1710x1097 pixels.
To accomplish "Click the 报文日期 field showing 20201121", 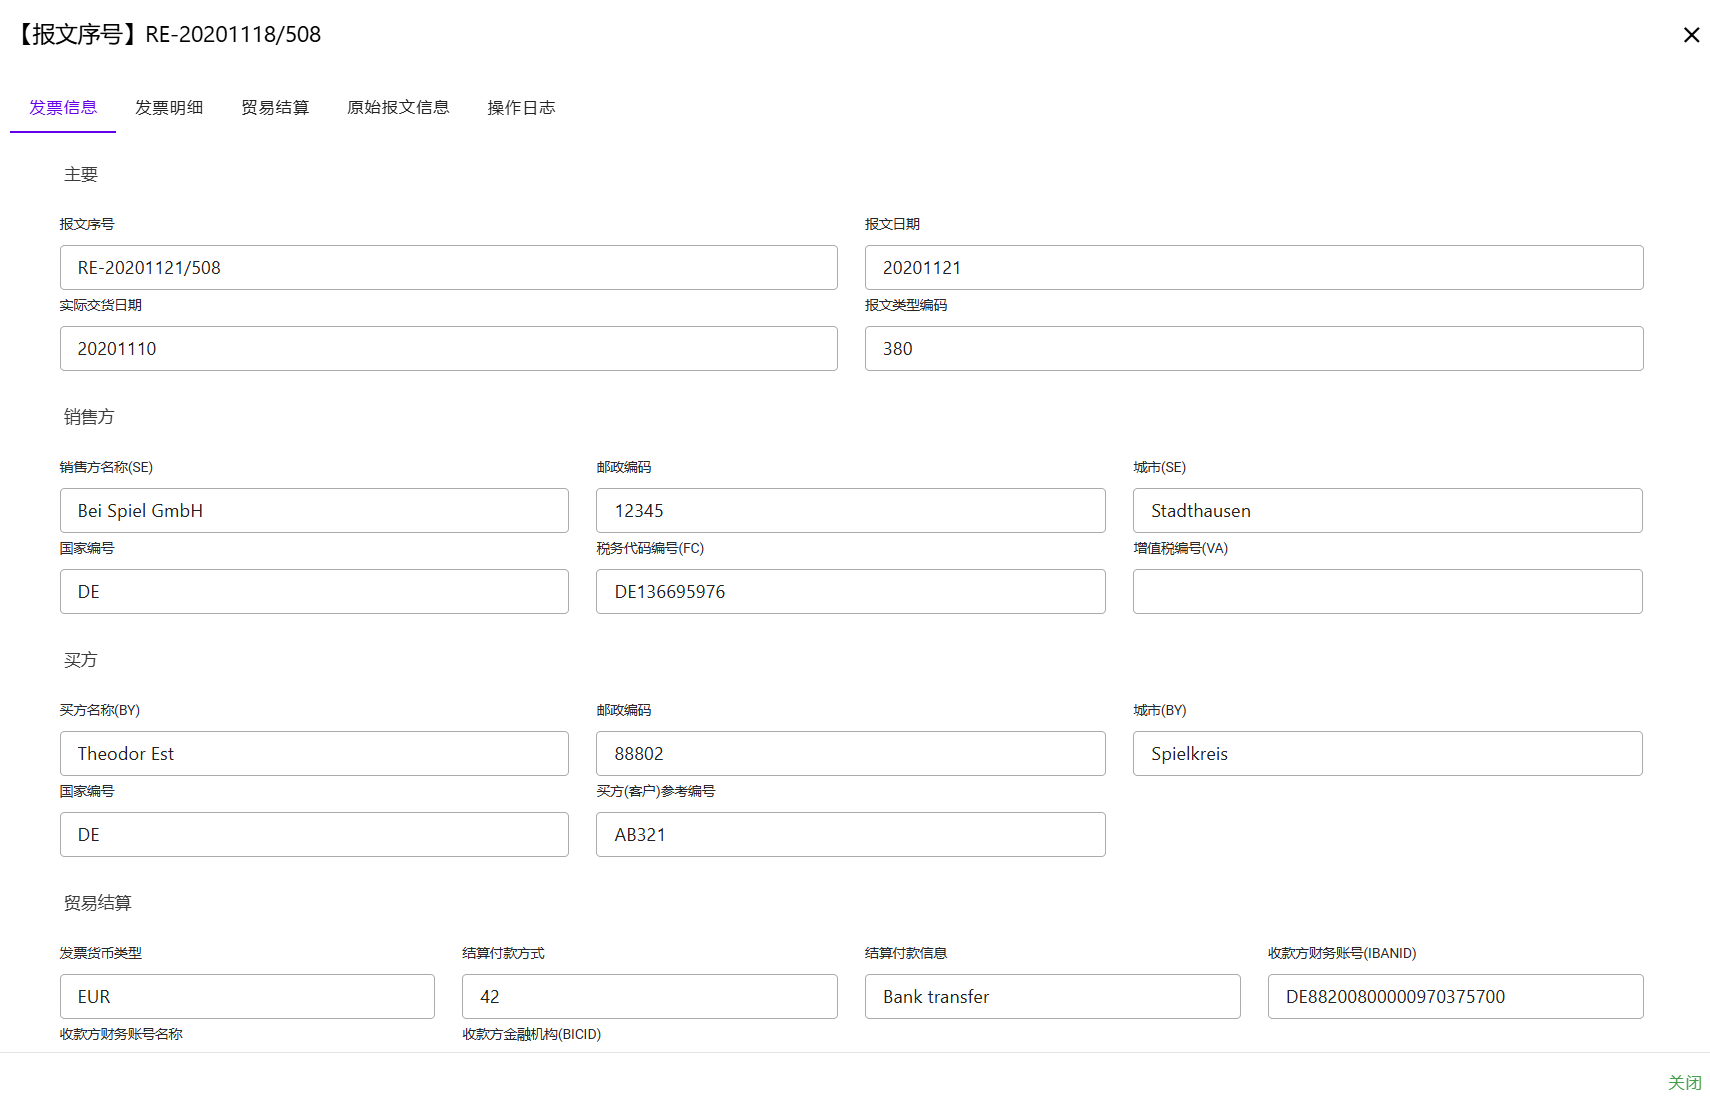I will (x=1253, y=268).
